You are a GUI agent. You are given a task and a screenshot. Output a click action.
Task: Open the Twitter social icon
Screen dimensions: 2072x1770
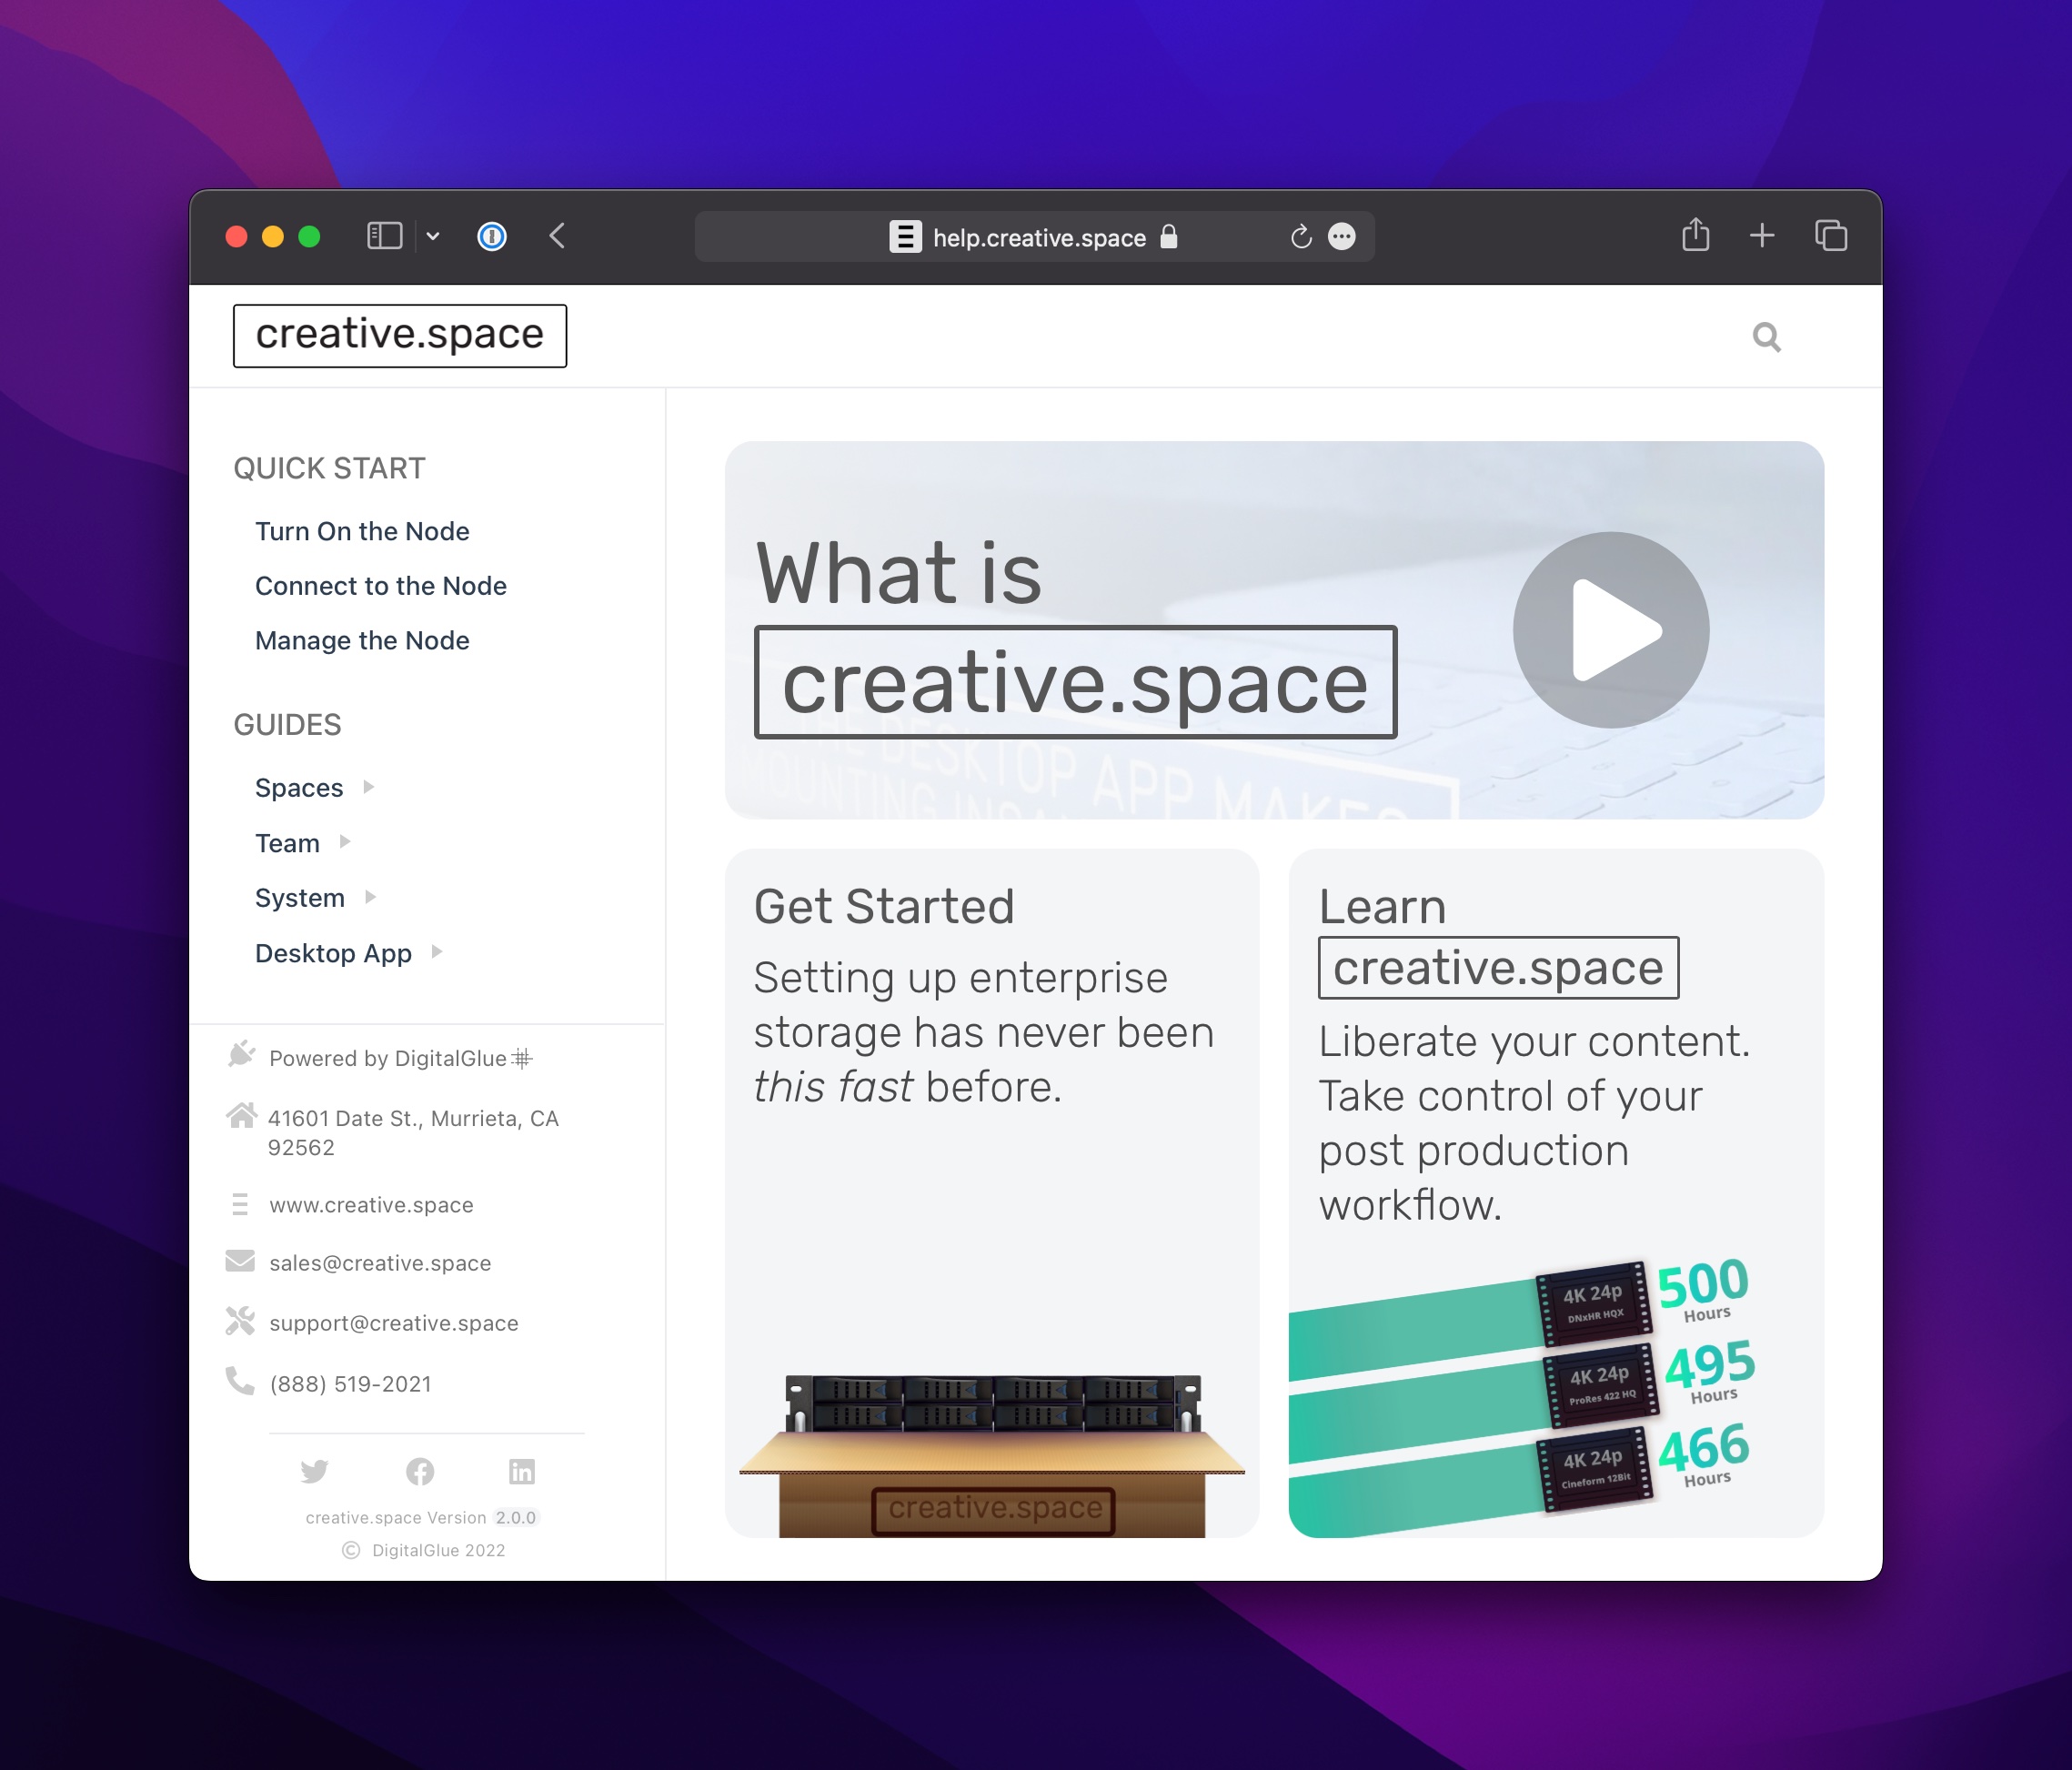[314, 1471]
